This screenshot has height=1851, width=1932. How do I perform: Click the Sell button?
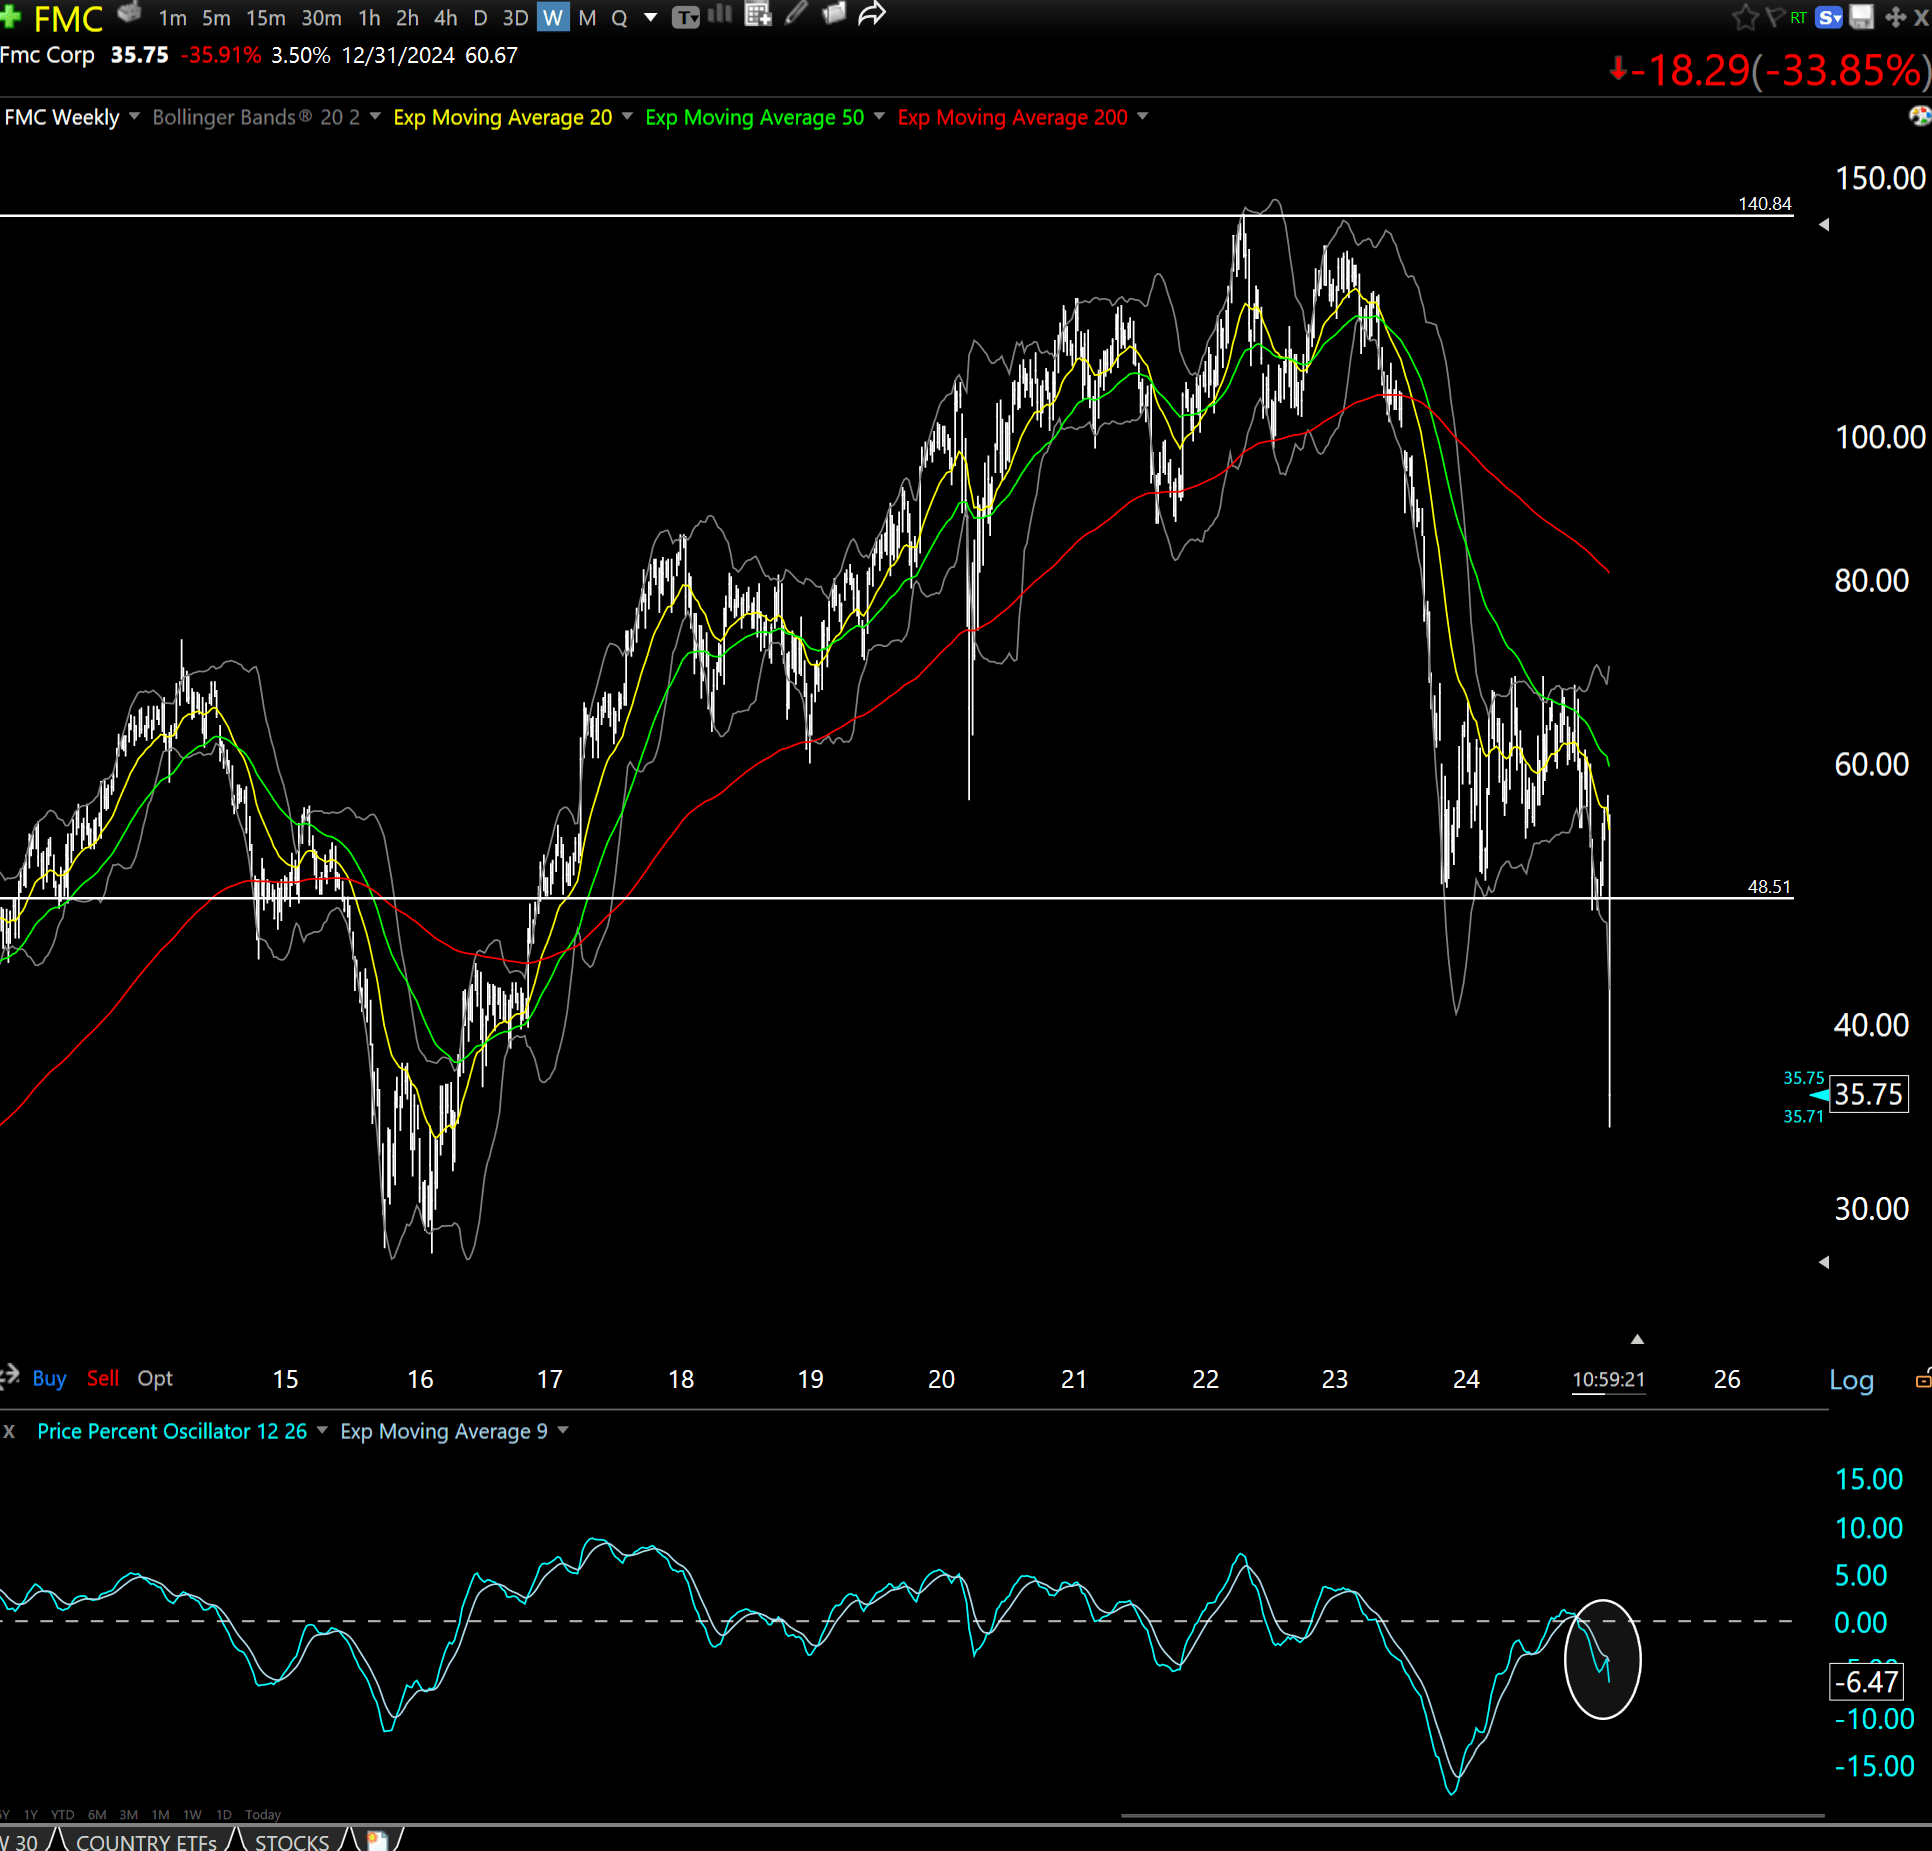tap(102, 1378)
